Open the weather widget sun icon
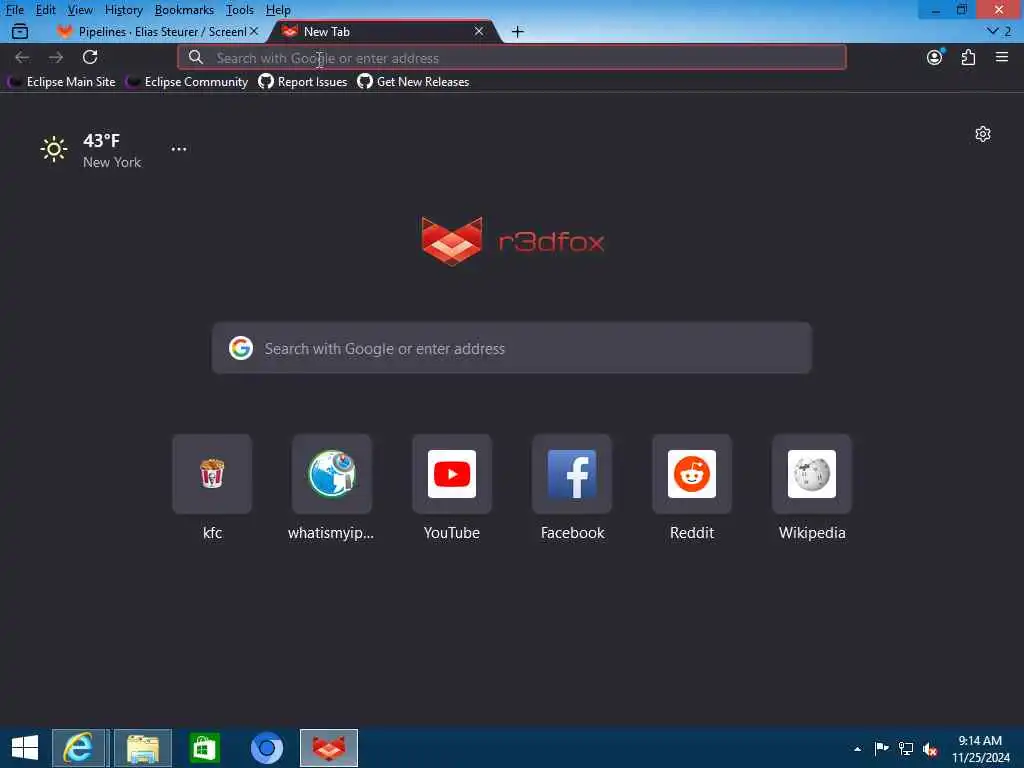The image size is (1024, 768). [x=54, y=150]
